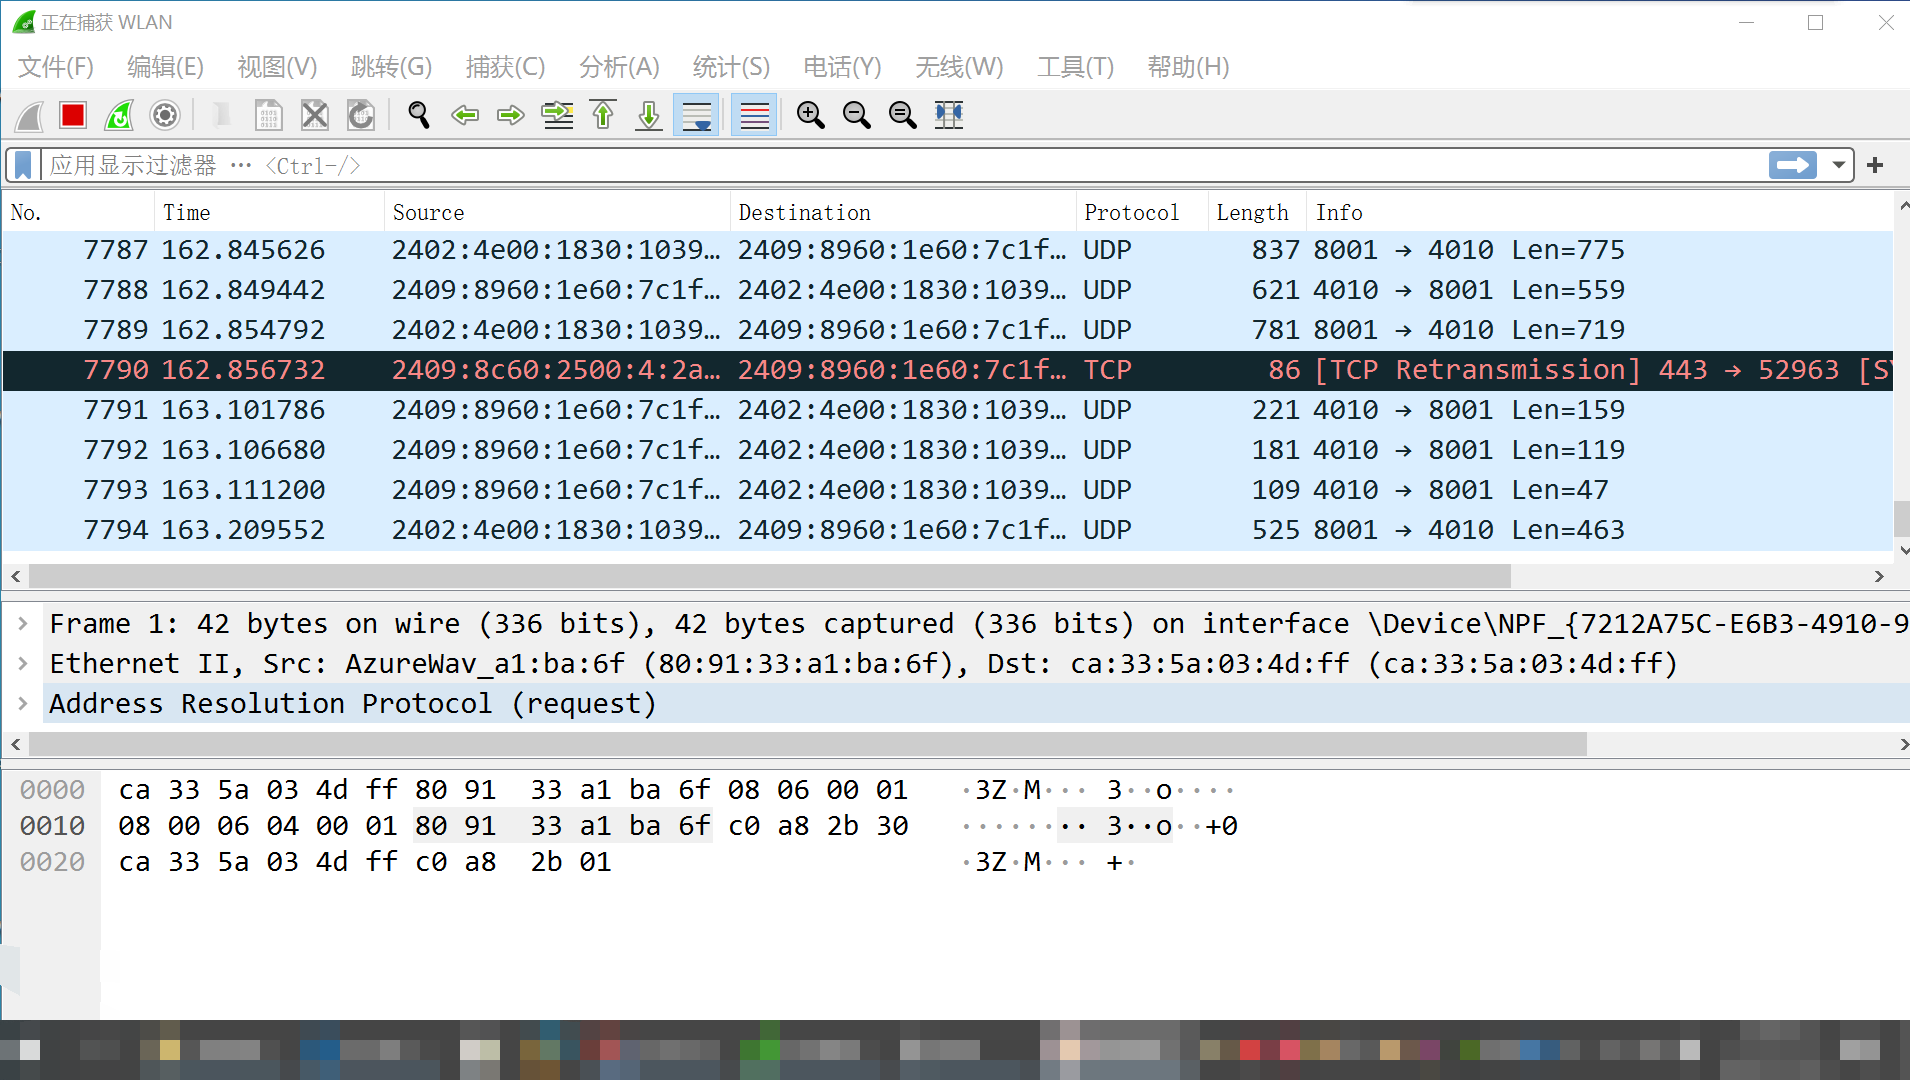Jump to first packet arrow icon
1910x1080 pixels.
pos(603,116)
